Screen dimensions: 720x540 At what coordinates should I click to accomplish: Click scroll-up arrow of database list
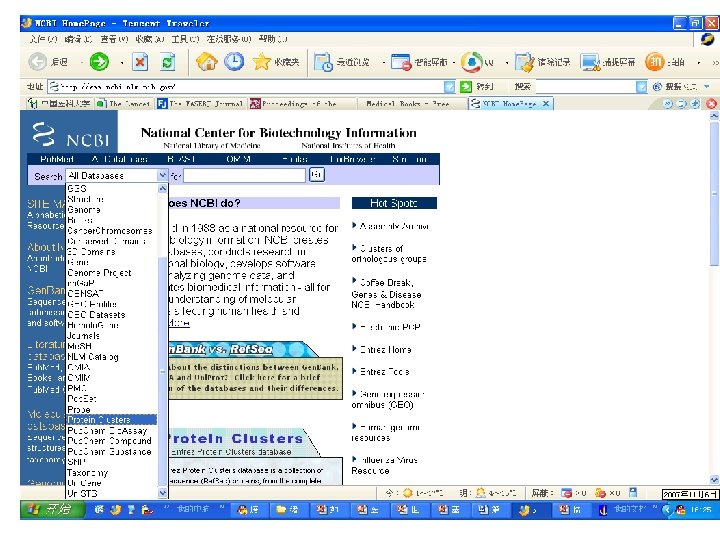(163, 188)
